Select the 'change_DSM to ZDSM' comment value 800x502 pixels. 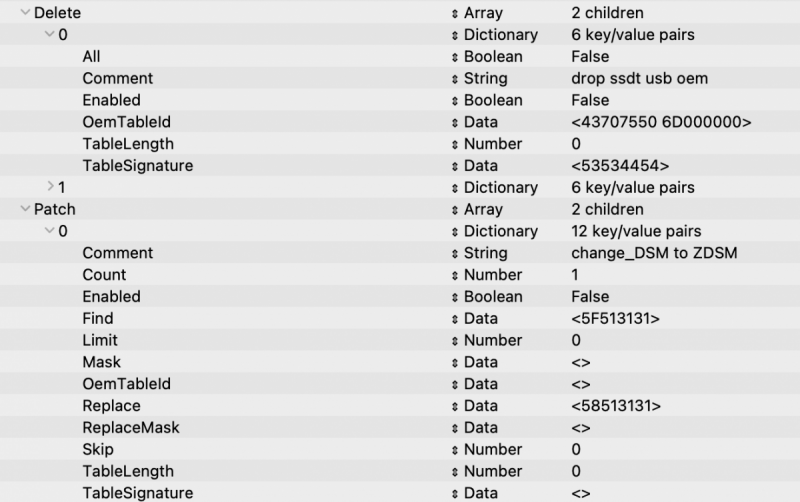tap(646, 253)
